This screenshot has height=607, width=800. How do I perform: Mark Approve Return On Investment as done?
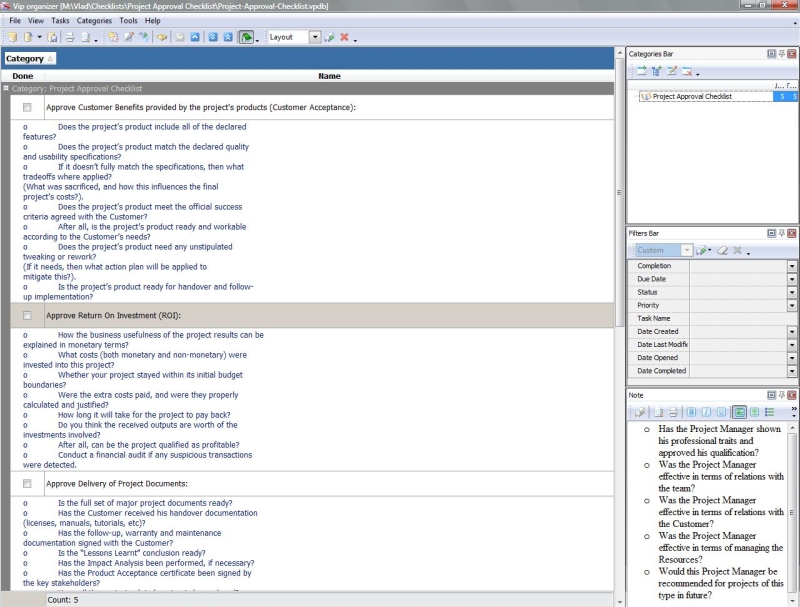pos(27,315)
